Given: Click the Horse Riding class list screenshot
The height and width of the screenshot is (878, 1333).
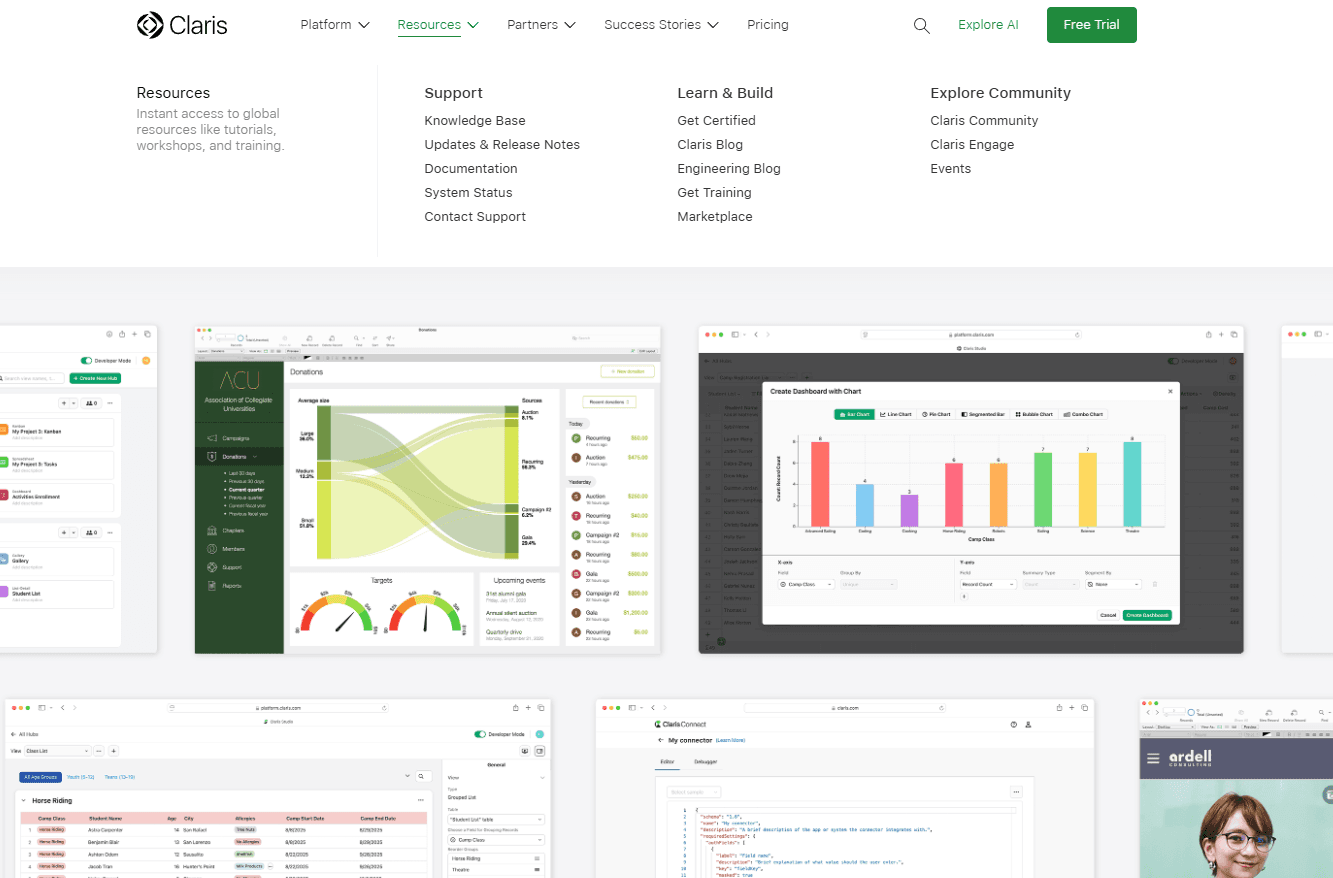Looking at the screenshot, I should (278, 788).
